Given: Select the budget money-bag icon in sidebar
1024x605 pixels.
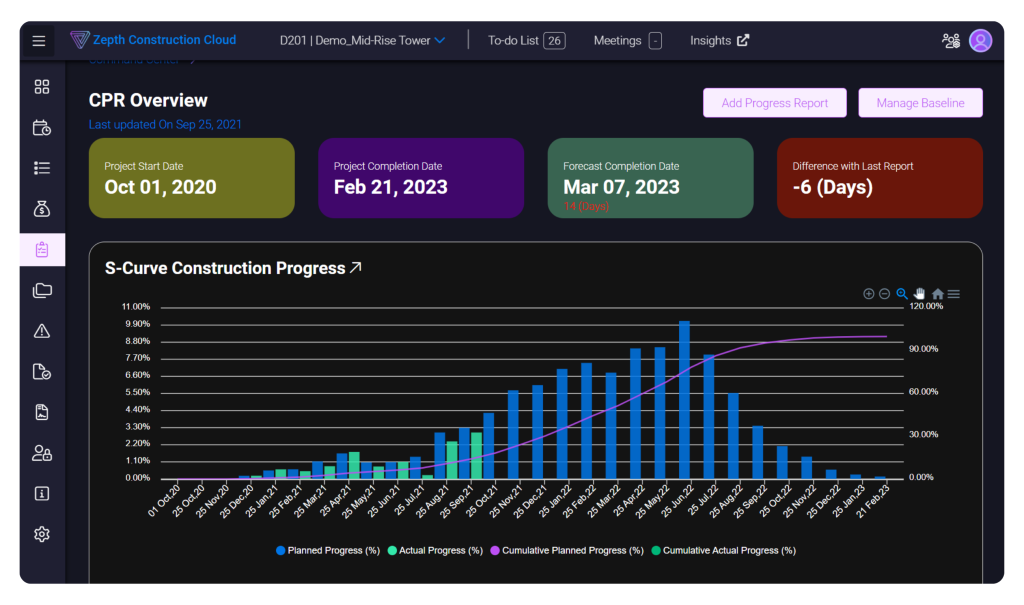Looking at the screenshot, I should (41, 208).
